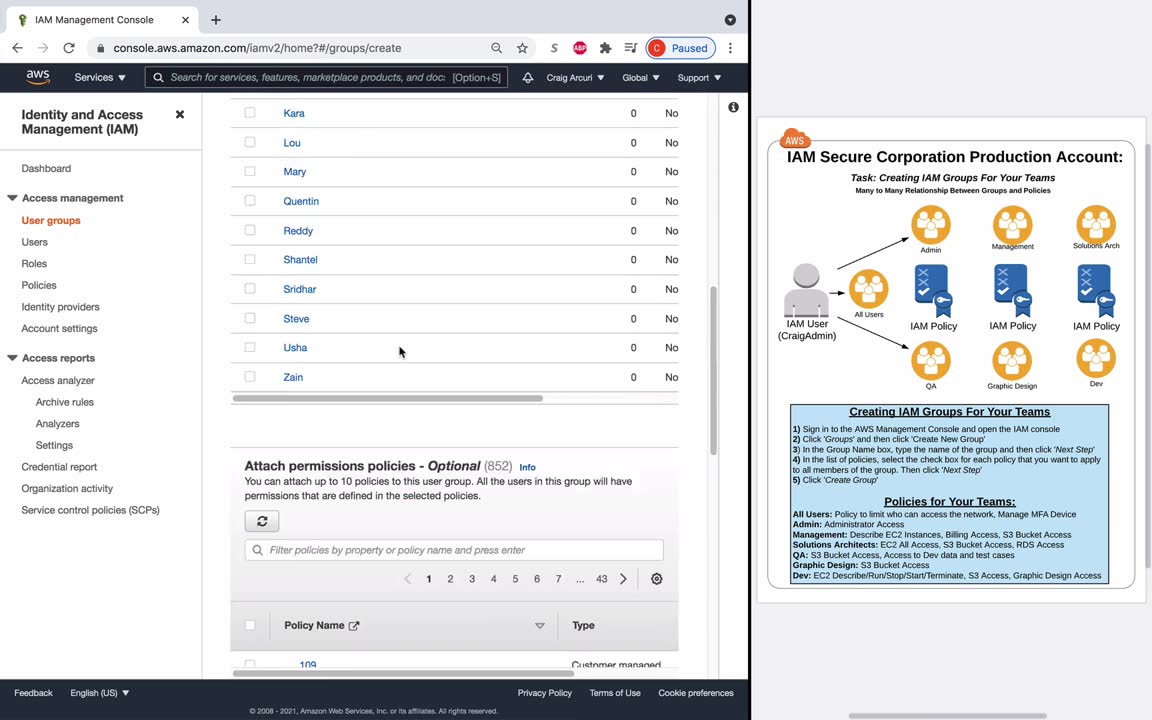Go to policies page 3
1152x720 pixels.
(x=472, y=579)
